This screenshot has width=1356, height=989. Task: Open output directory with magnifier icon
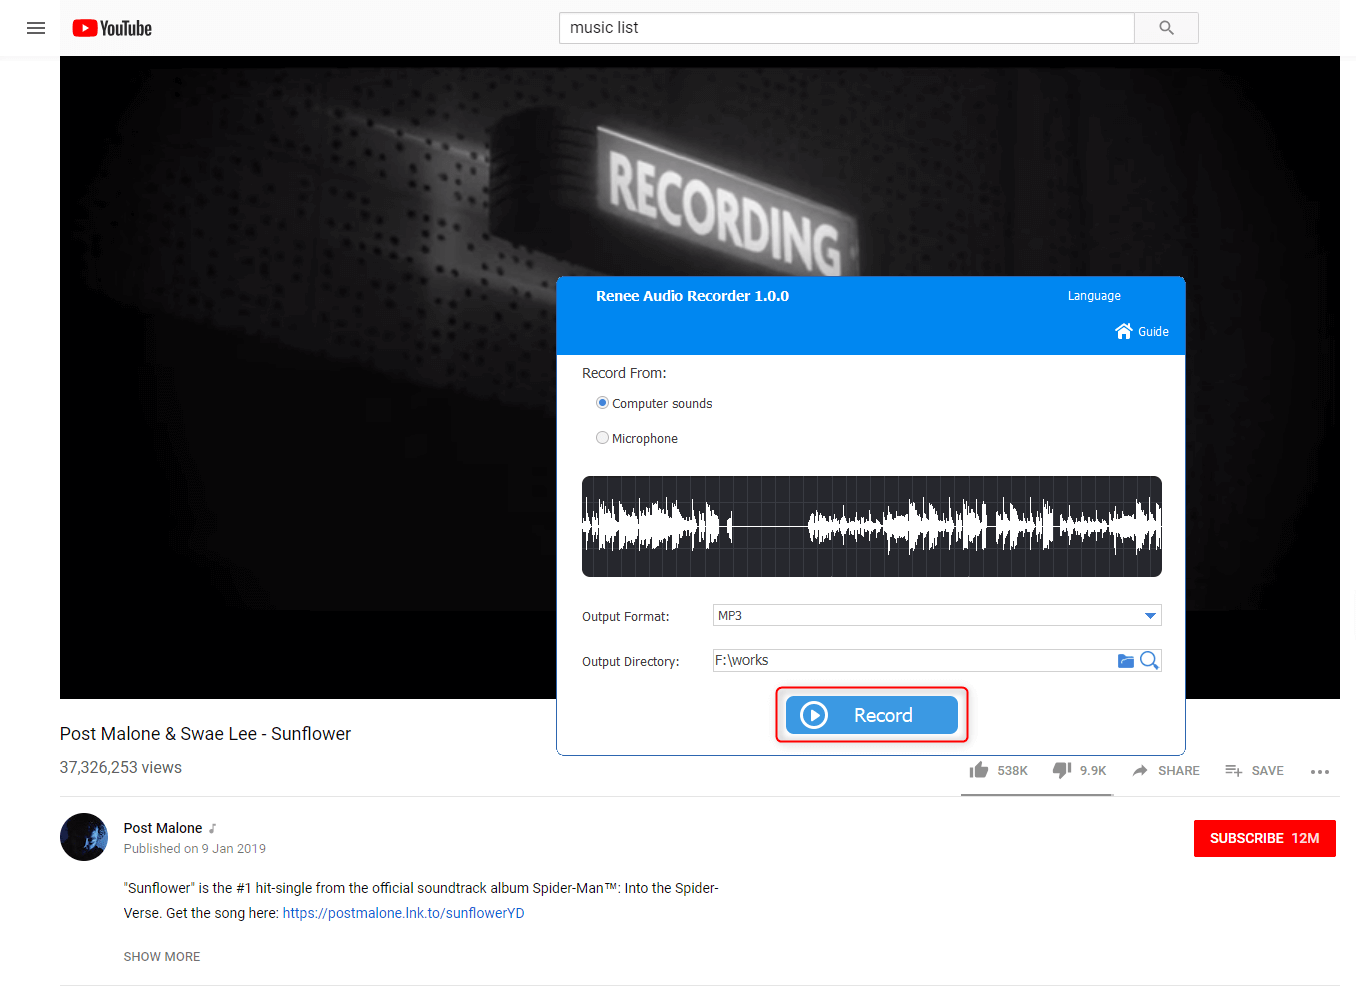tap(1149, 660)
